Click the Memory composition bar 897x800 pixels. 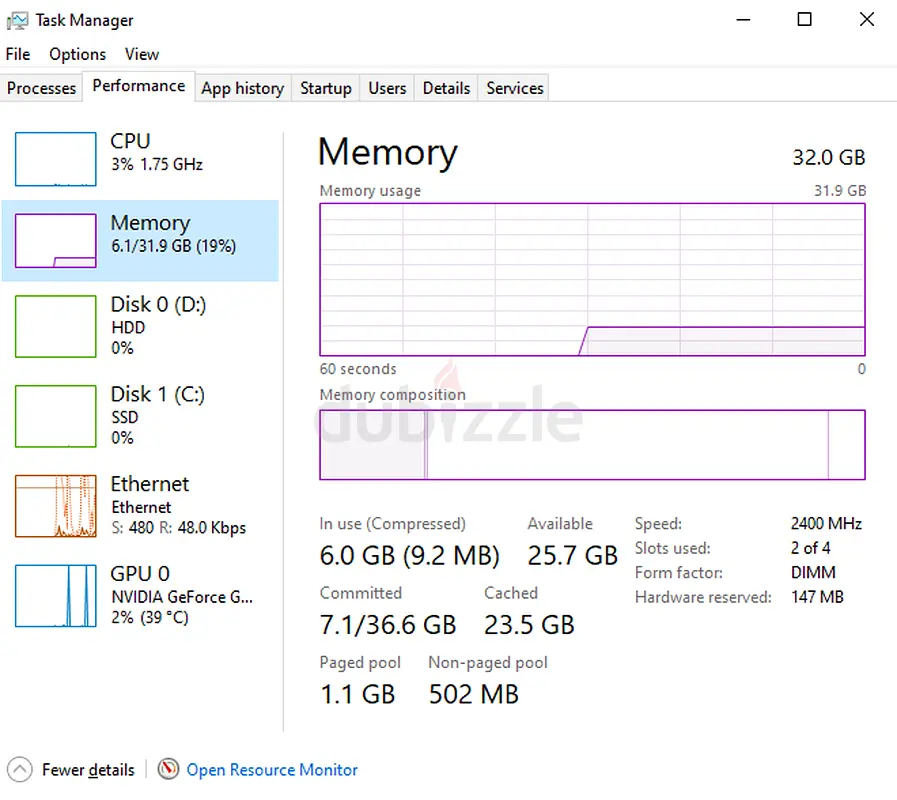tap(592, 444)
